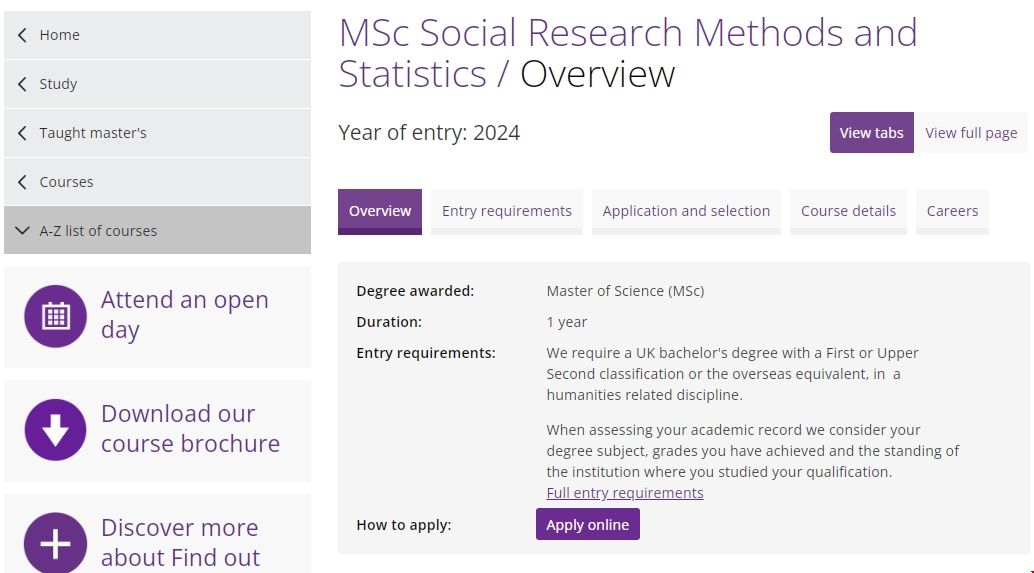Viewport: 1034px width, 573px height.
Task: Click the download arrow circle icon
Action: point(55,430)
